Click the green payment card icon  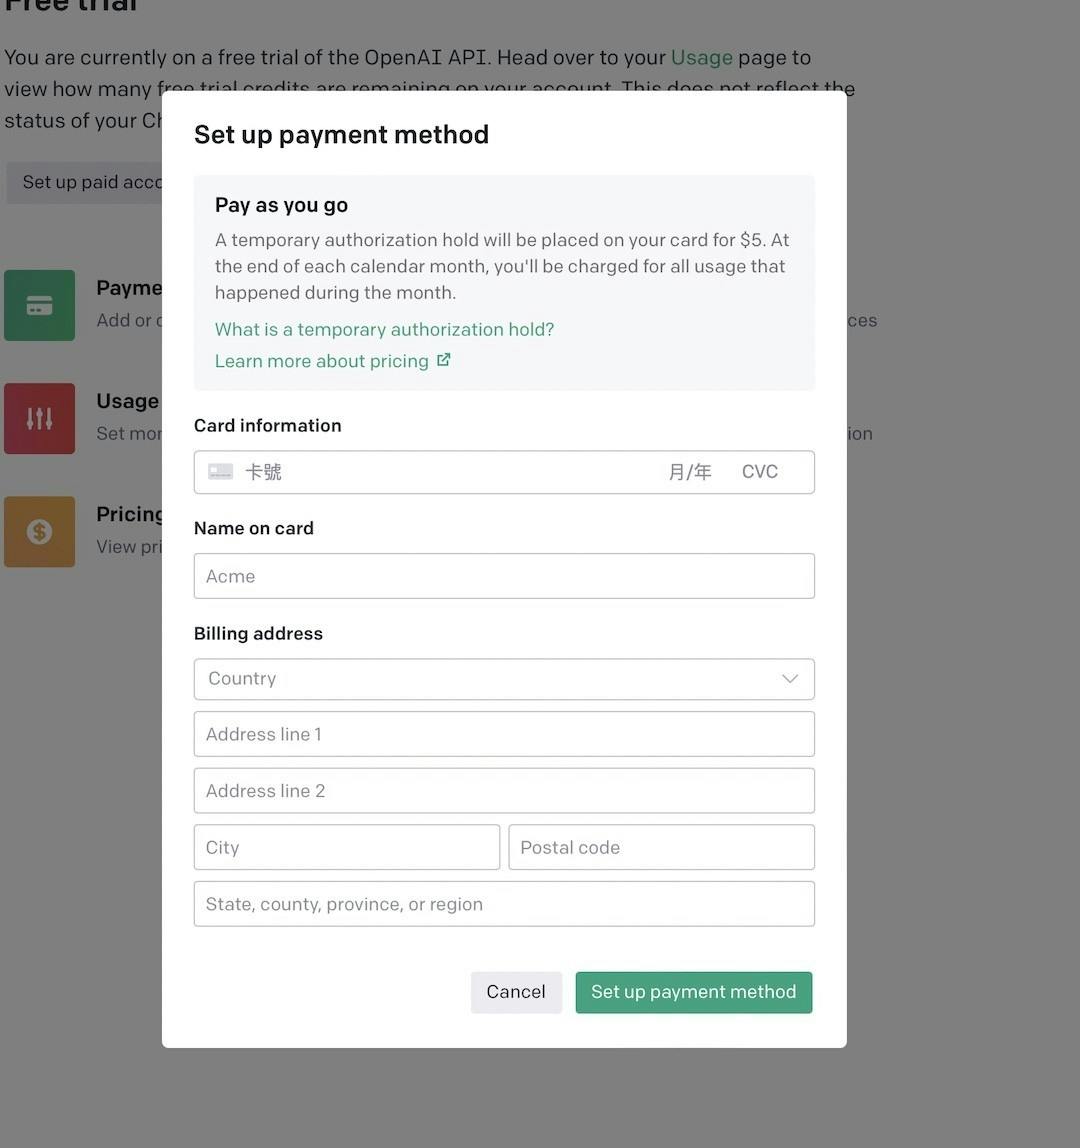click(x=40, y=306)
